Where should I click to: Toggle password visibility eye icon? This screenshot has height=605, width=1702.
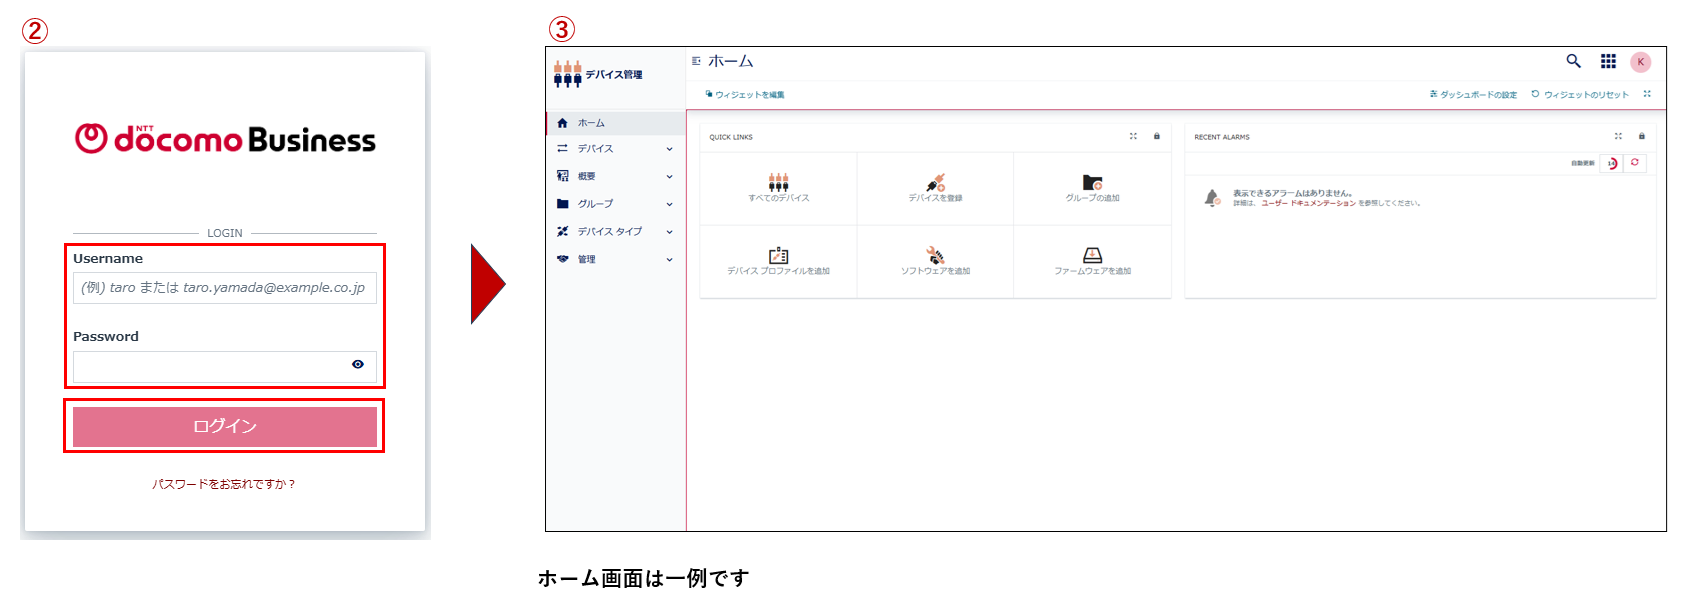pyautogui.click(x=358, y=365)
